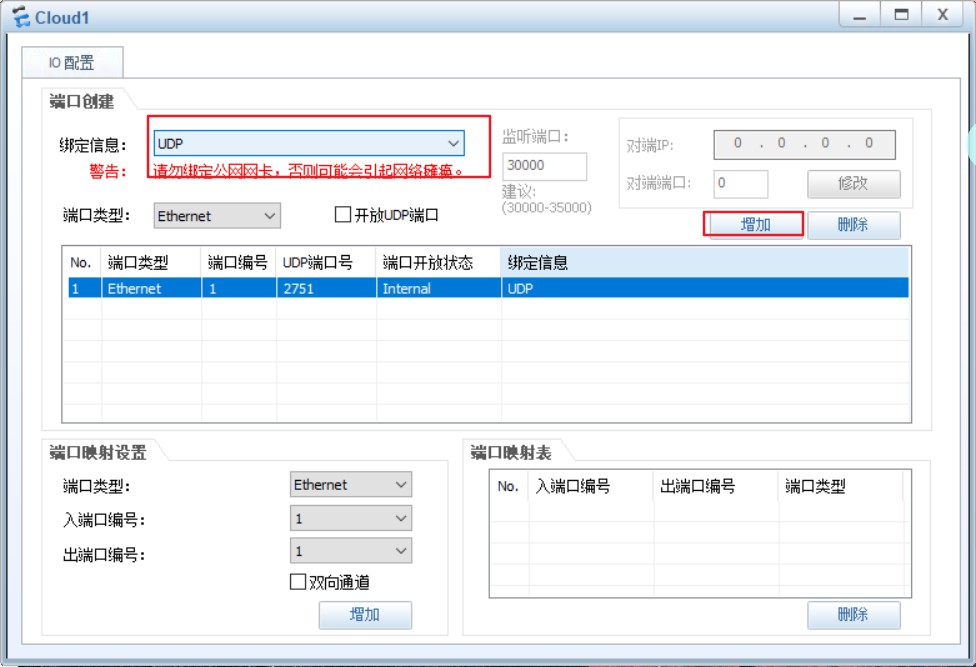Click the 出端口编号 column header in mapping table

click(x=716, y=486)
